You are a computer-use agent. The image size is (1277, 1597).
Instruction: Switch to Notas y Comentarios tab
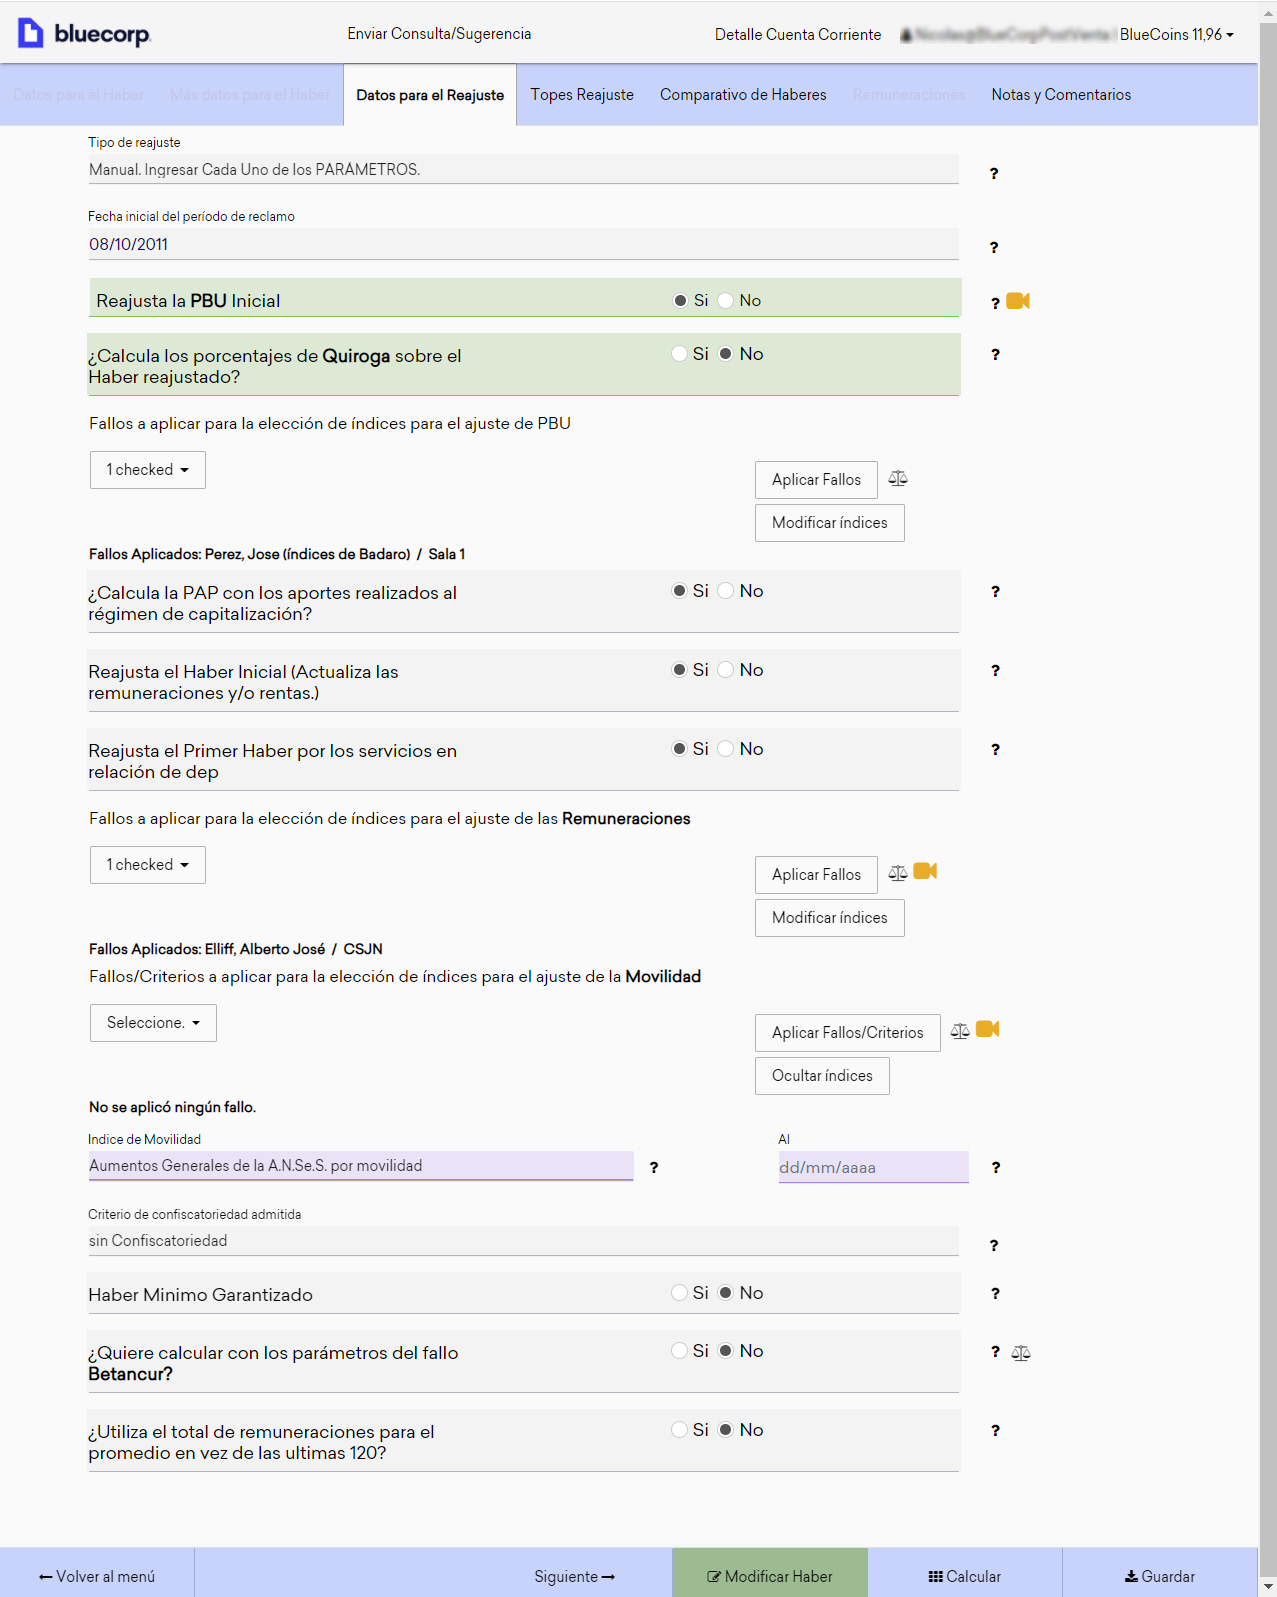pos(1061,95)
